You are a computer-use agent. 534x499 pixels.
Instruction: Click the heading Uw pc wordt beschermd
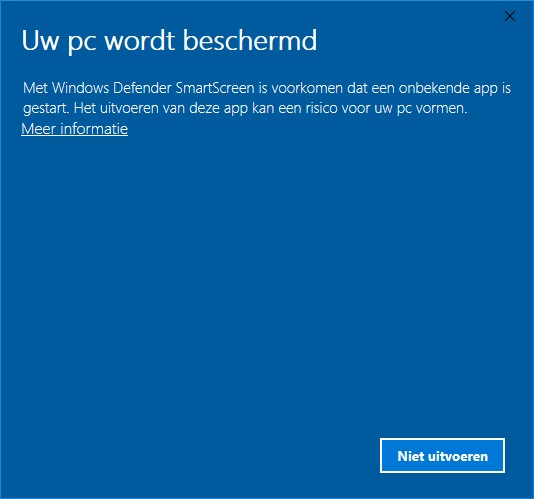click(x=169, y=41)
